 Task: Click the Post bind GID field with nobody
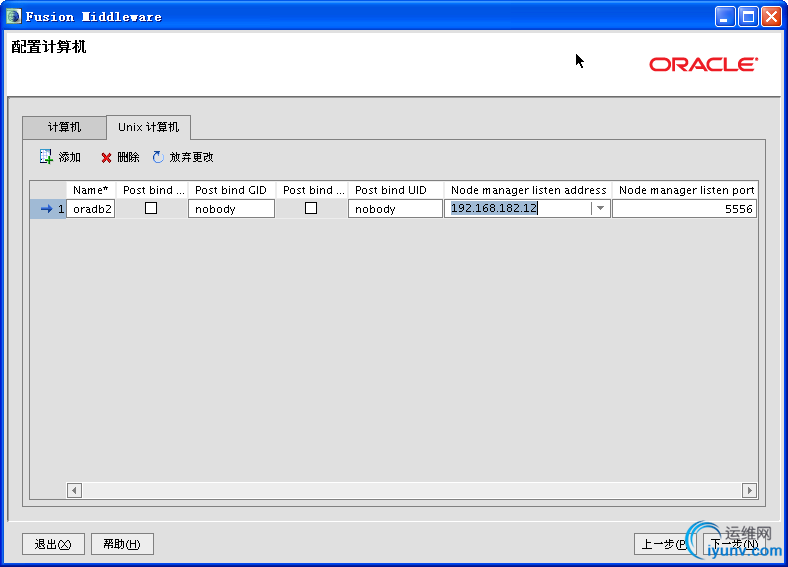click(x=231, y=209)
